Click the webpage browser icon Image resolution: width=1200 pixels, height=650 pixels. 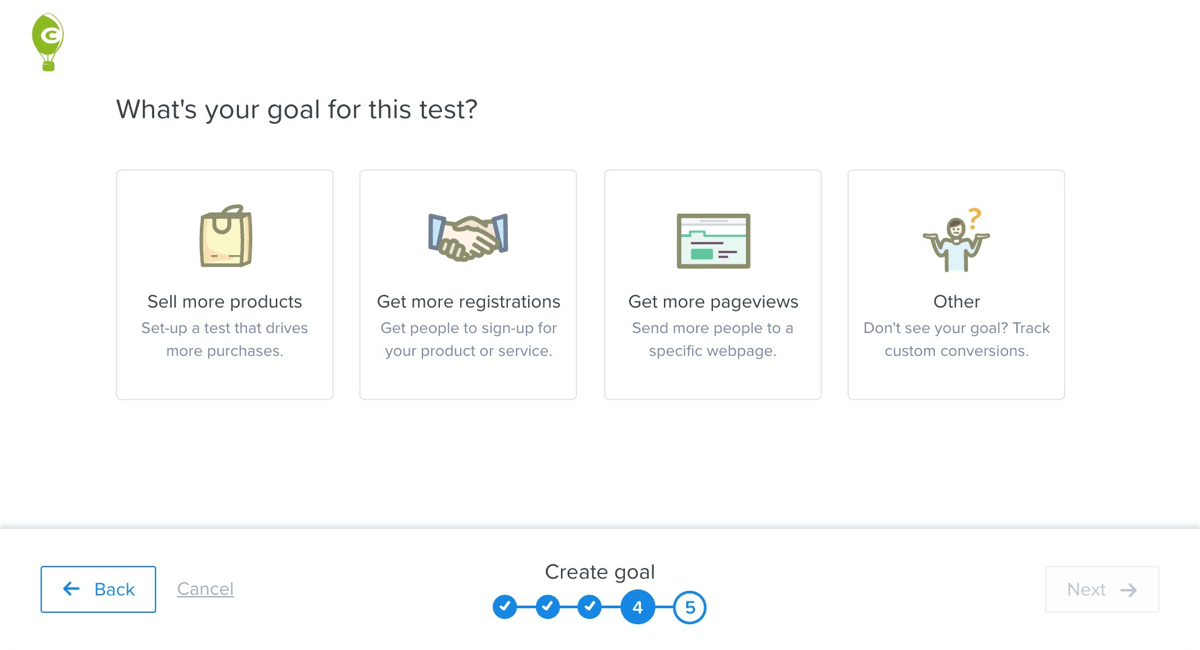click(713, 240)
